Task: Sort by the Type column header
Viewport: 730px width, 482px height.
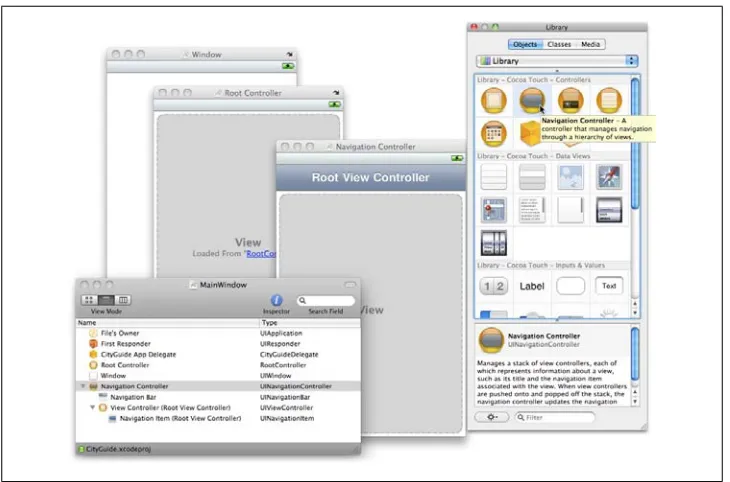Action: click(310, 323)
